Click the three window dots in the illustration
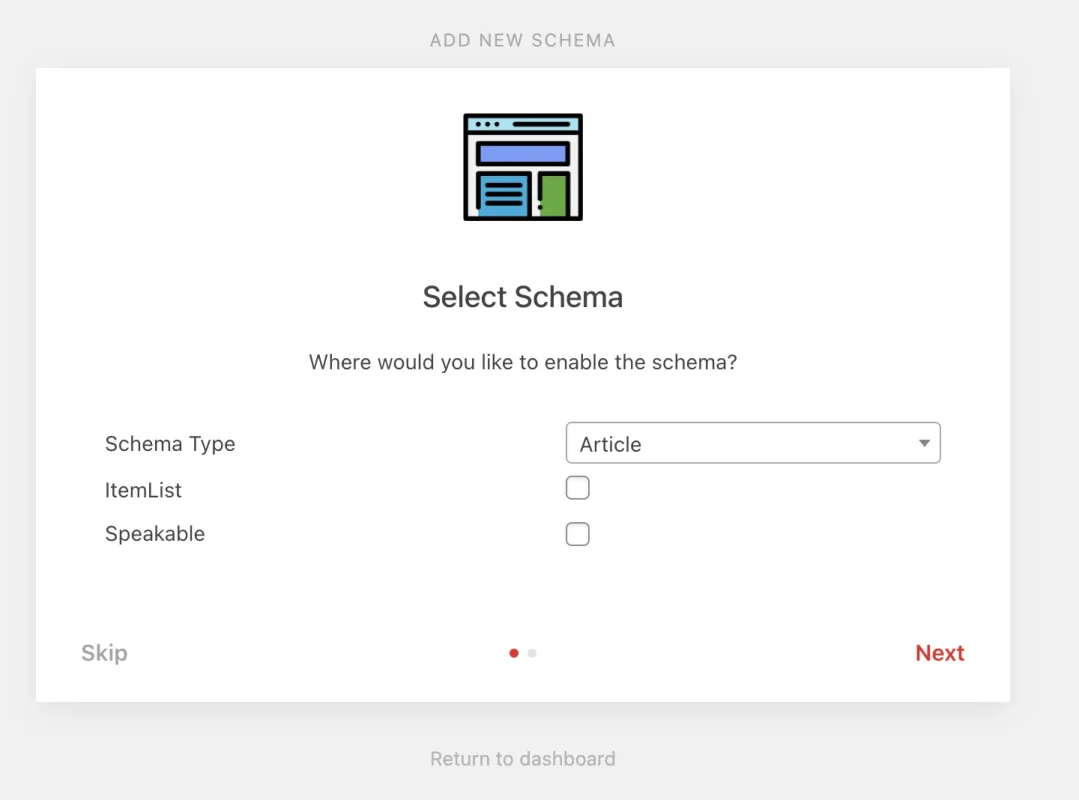Image resolution: width=1079 pixels, height=800 pixels. pos(485,124)
